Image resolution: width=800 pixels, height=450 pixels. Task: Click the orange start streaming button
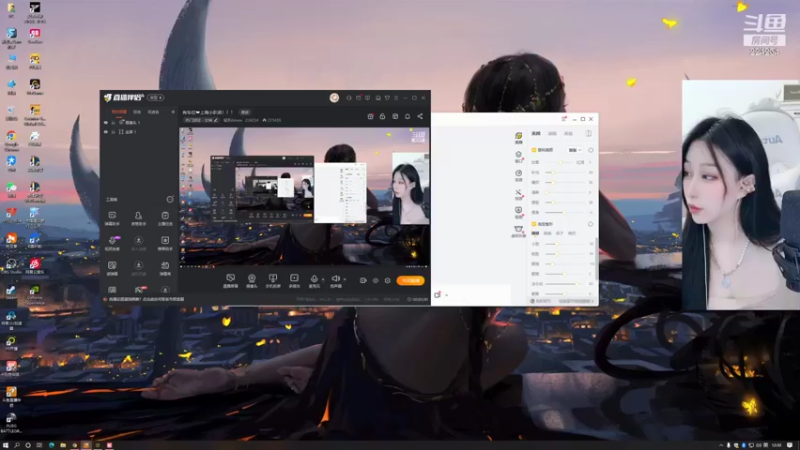pos(411,281)
